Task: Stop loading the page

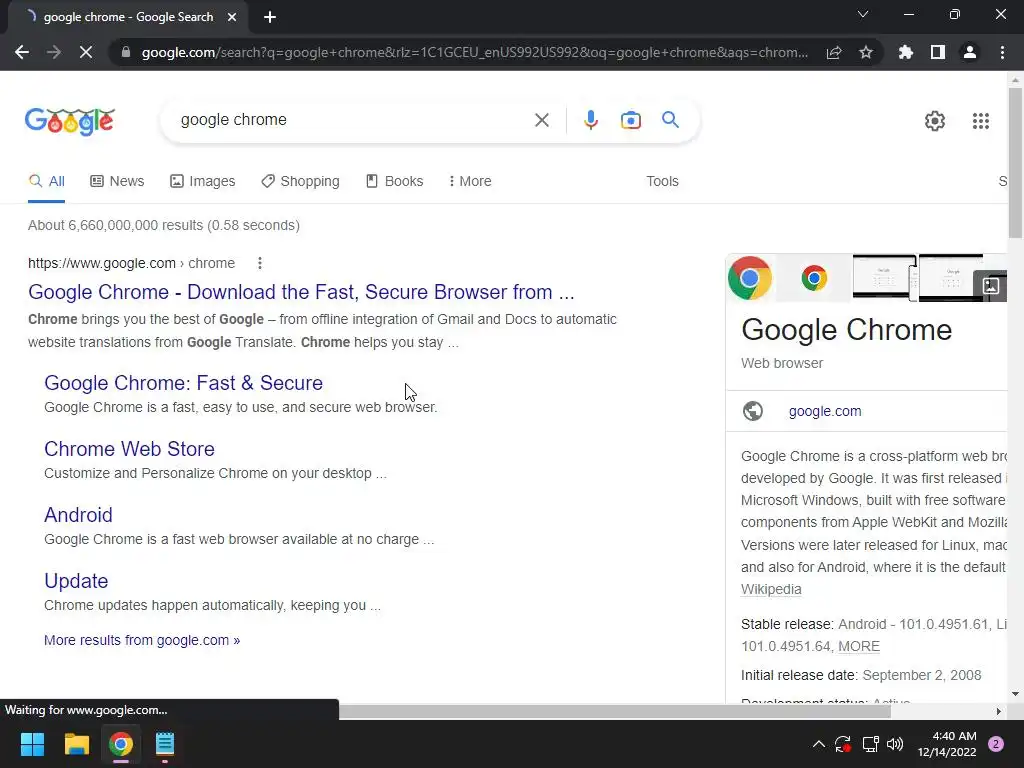Action: (x=86, y=52)
